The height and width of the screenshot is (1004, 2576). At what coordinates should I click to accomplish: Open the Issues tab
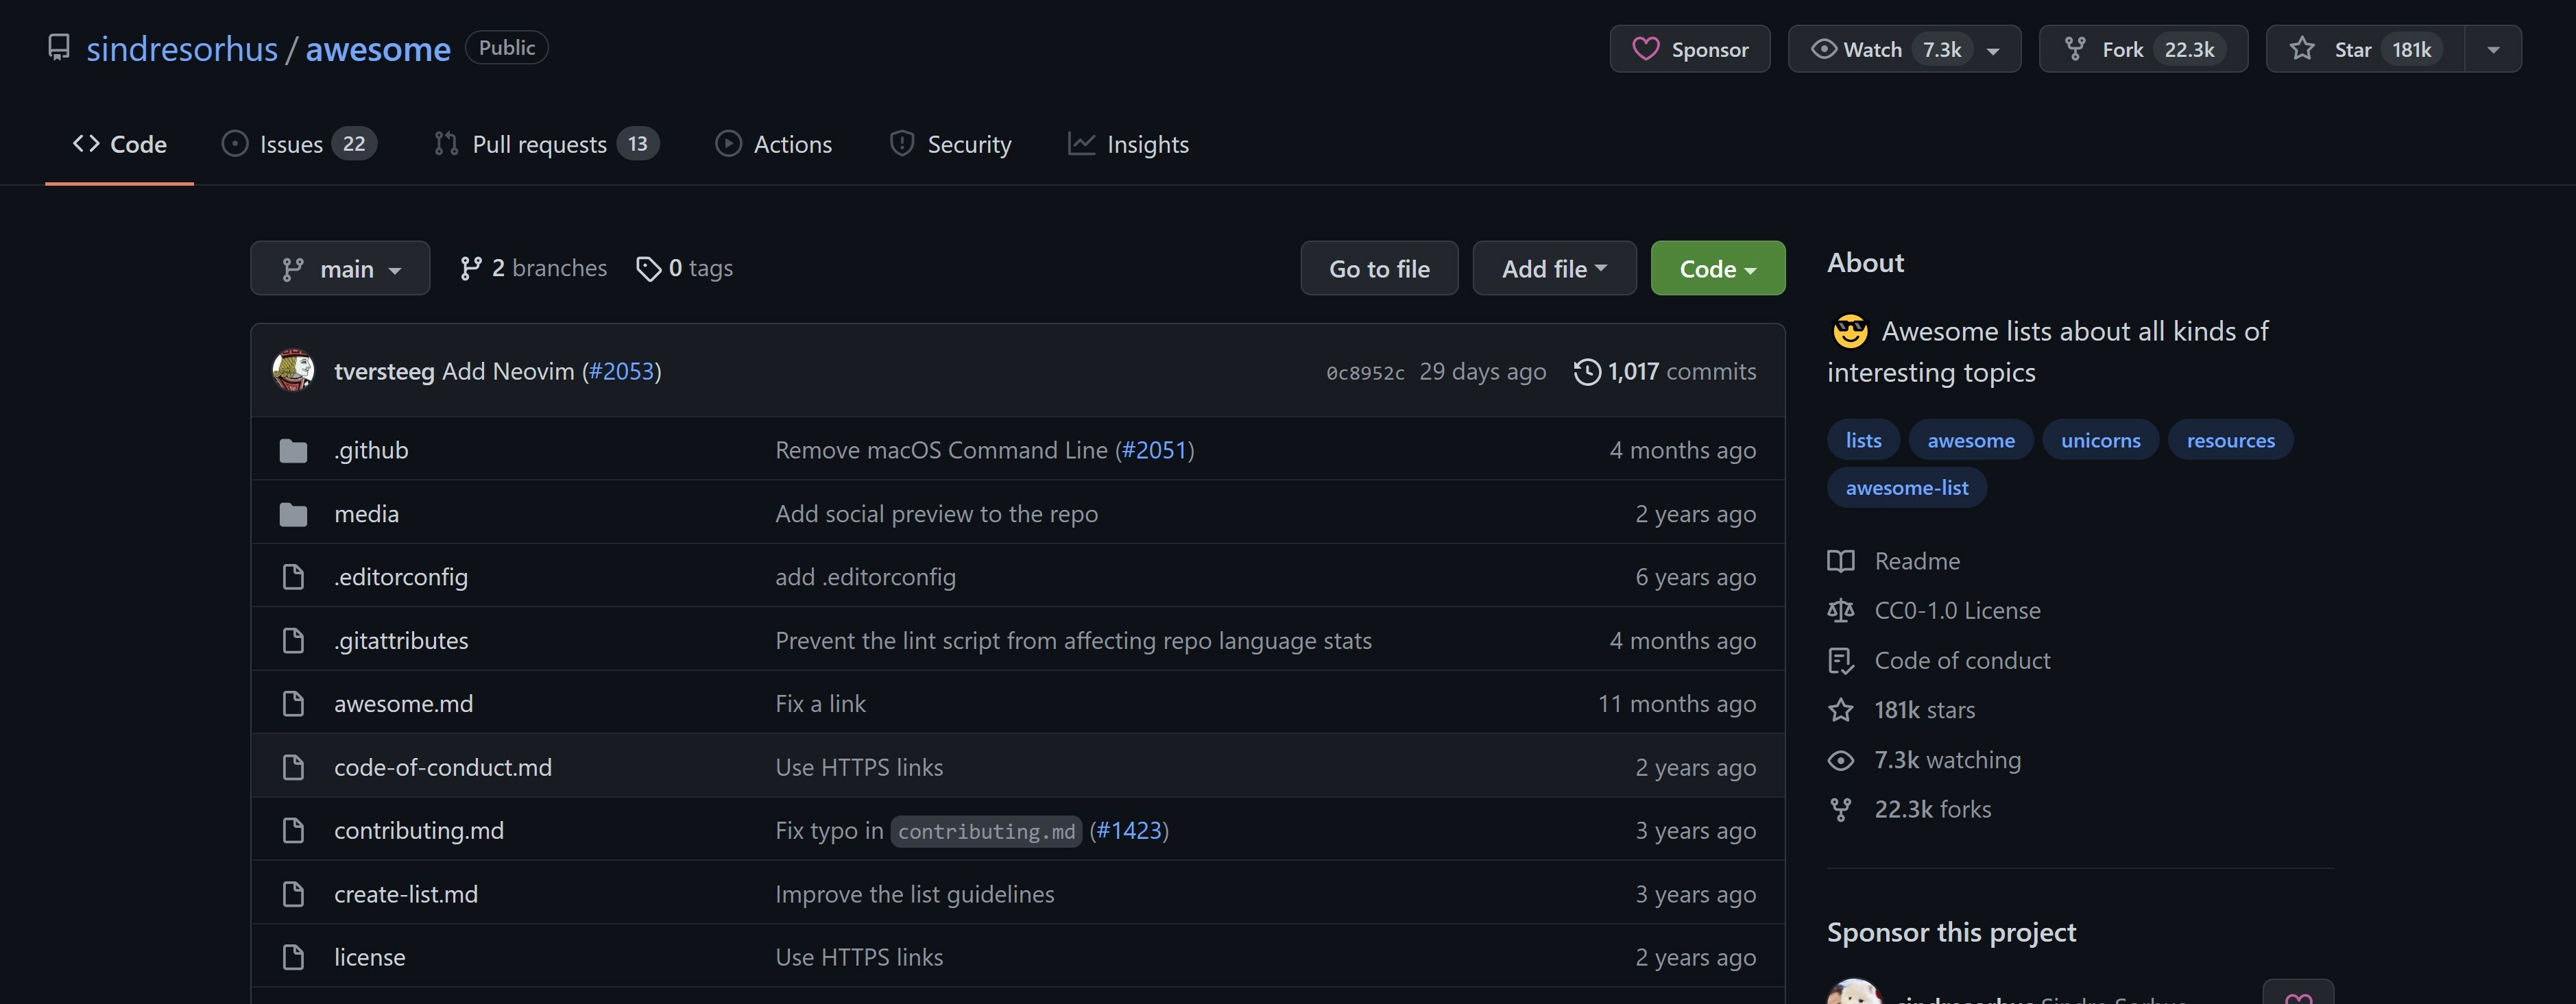299,144
